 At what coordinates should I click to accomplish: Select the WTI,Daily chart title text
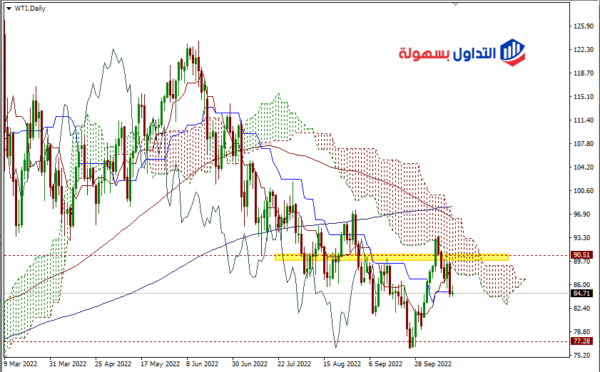click(x=30, y=8)
